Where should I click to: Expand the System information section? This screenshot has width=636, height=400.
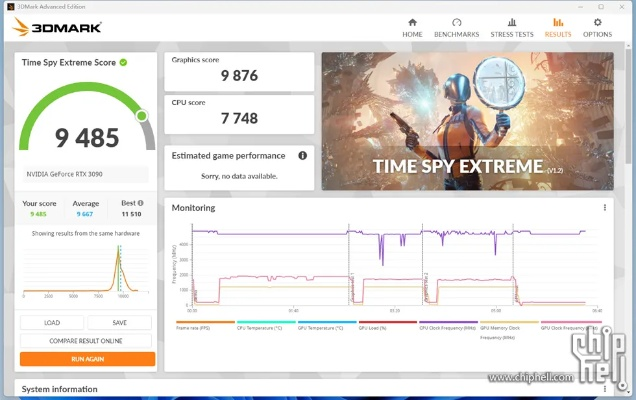coord(60,389)
